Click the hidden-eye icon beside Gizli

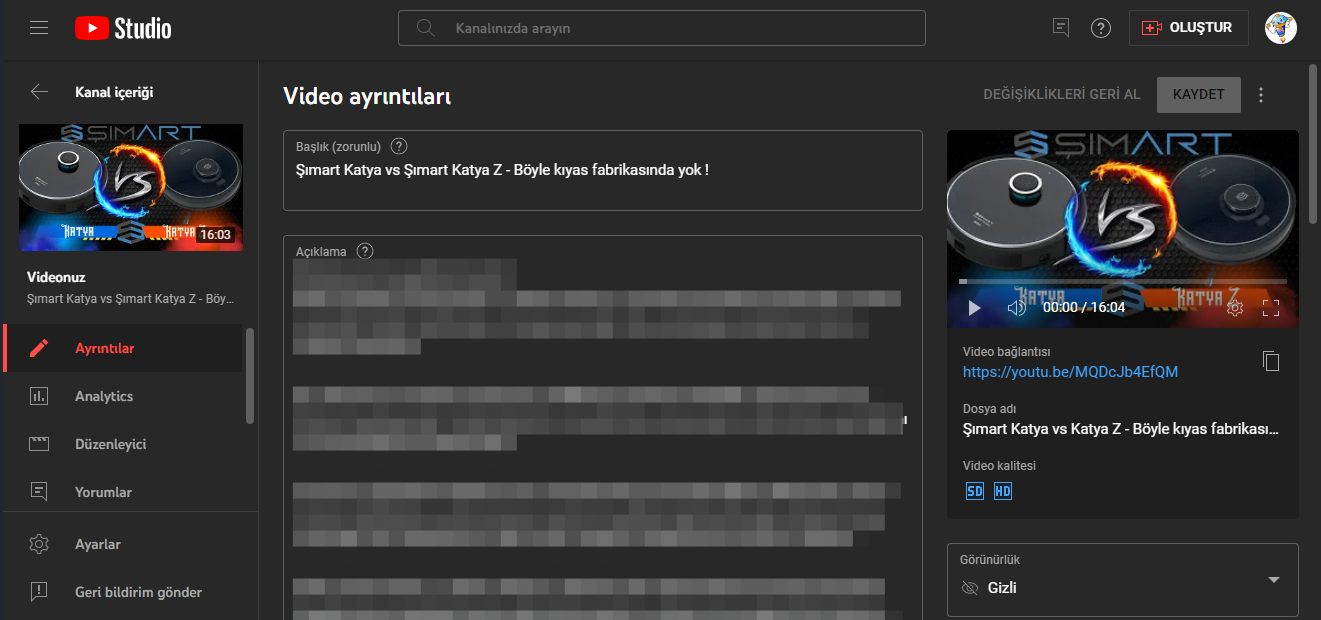969,588
